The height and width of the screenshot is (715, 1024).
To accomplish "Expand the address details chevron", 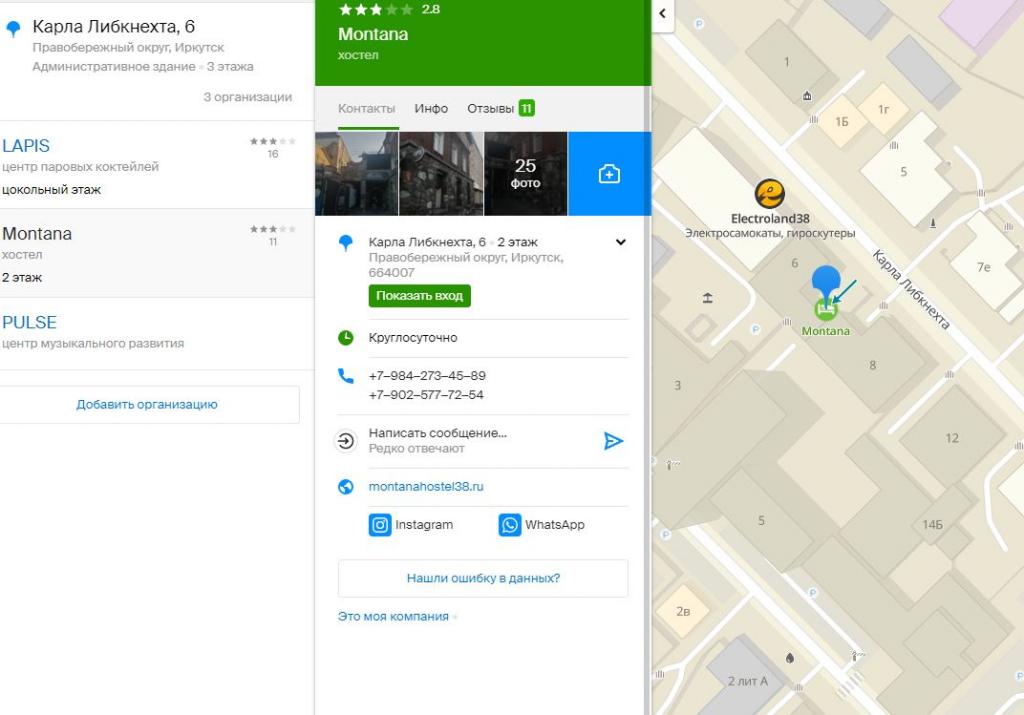I will (621, 243).
